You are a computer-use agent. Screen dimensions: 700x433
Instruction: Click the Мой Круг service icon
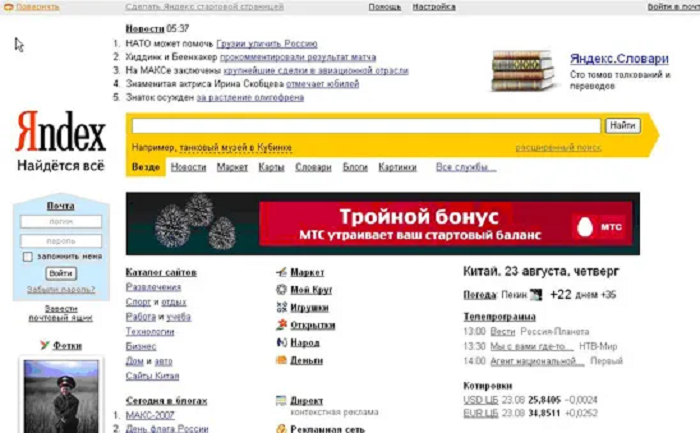tap(281, 290)
